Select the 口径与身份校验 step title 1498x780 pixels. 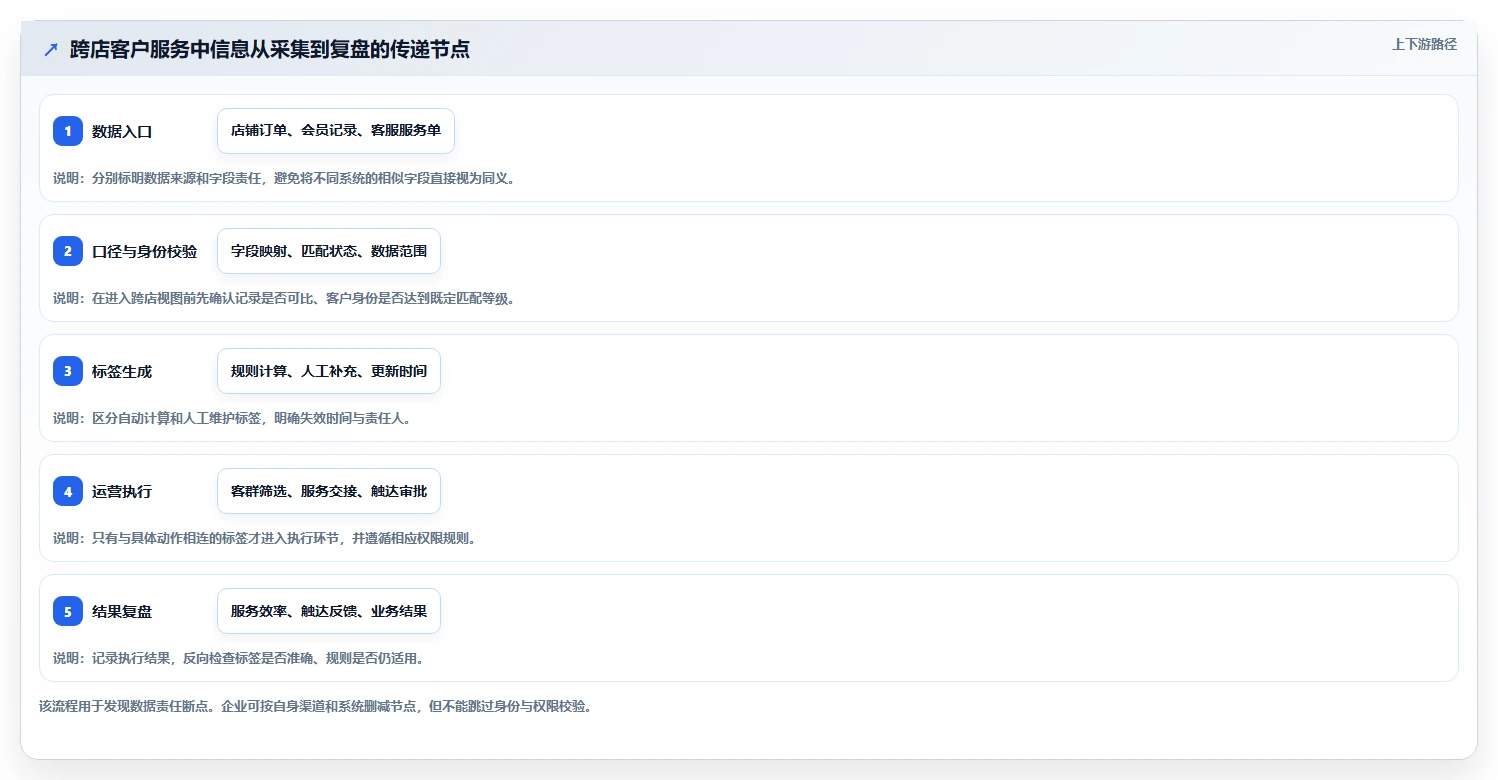click(x=144, y=251)
